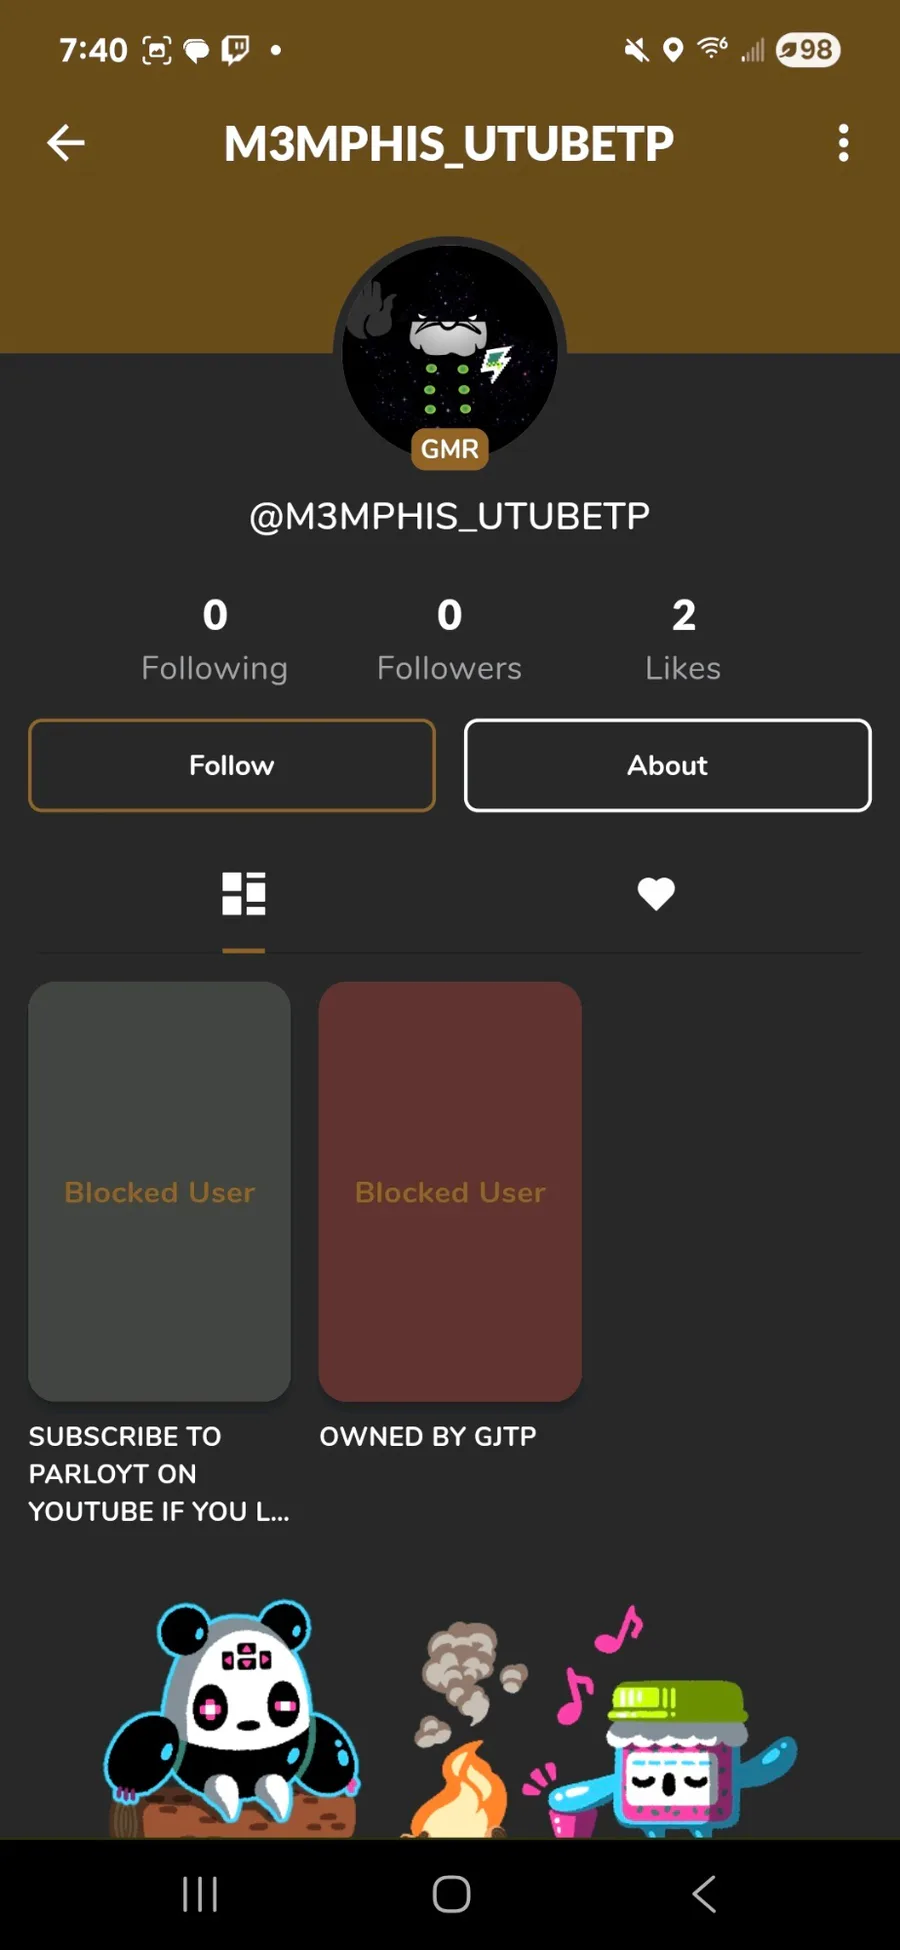
Task: View the 2 Likes count
Action: click(x=683, y=640)
